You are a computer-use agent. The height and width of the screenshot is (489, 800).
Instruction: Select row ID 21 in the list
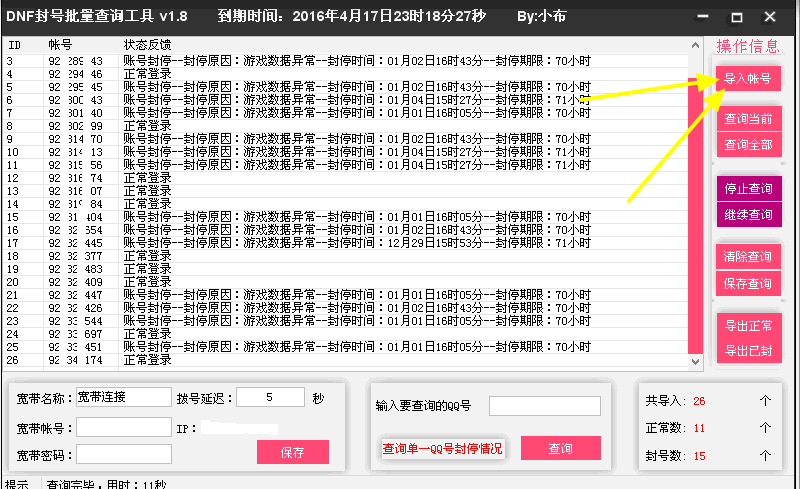pyautogui.click(x=345, y=295)
